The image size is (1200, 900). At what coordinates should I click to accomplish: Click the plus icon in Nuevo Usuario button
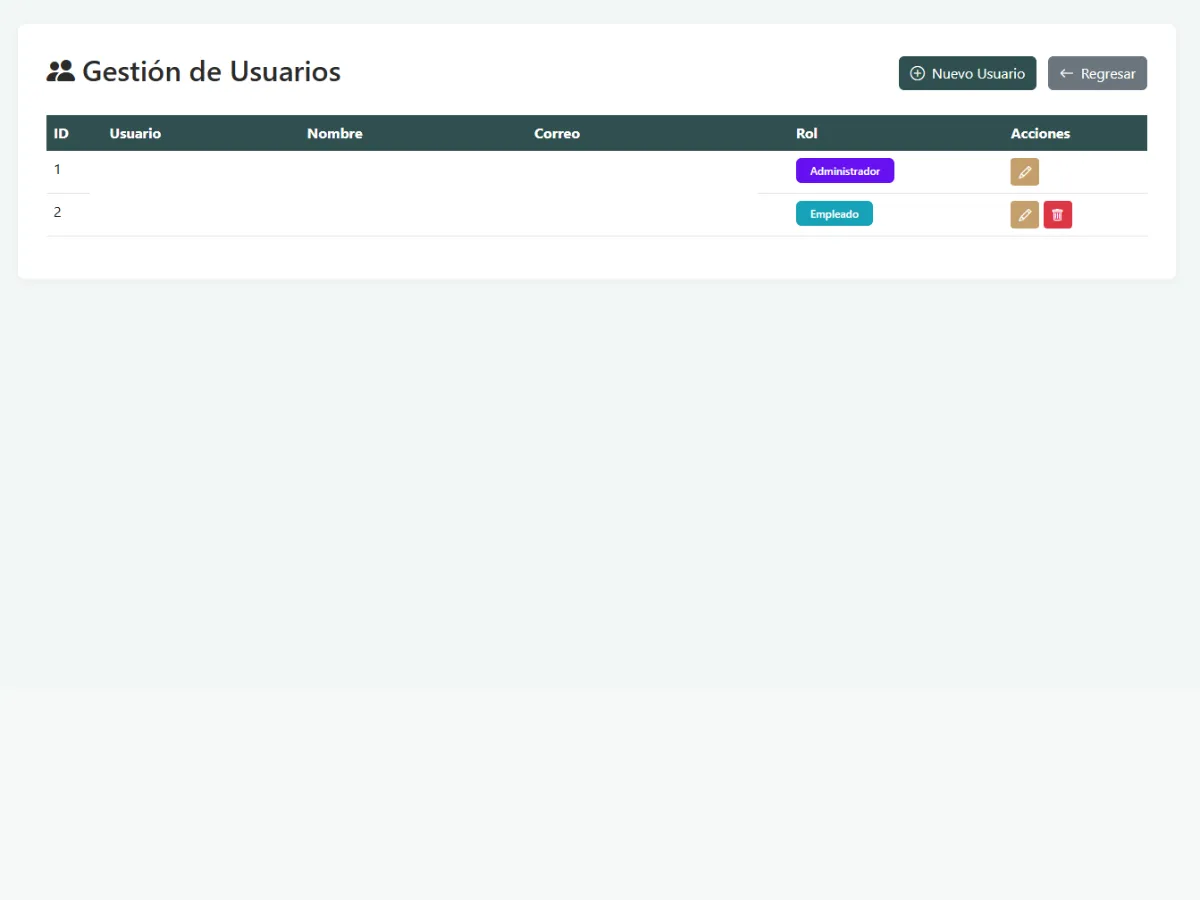[917, 73]
